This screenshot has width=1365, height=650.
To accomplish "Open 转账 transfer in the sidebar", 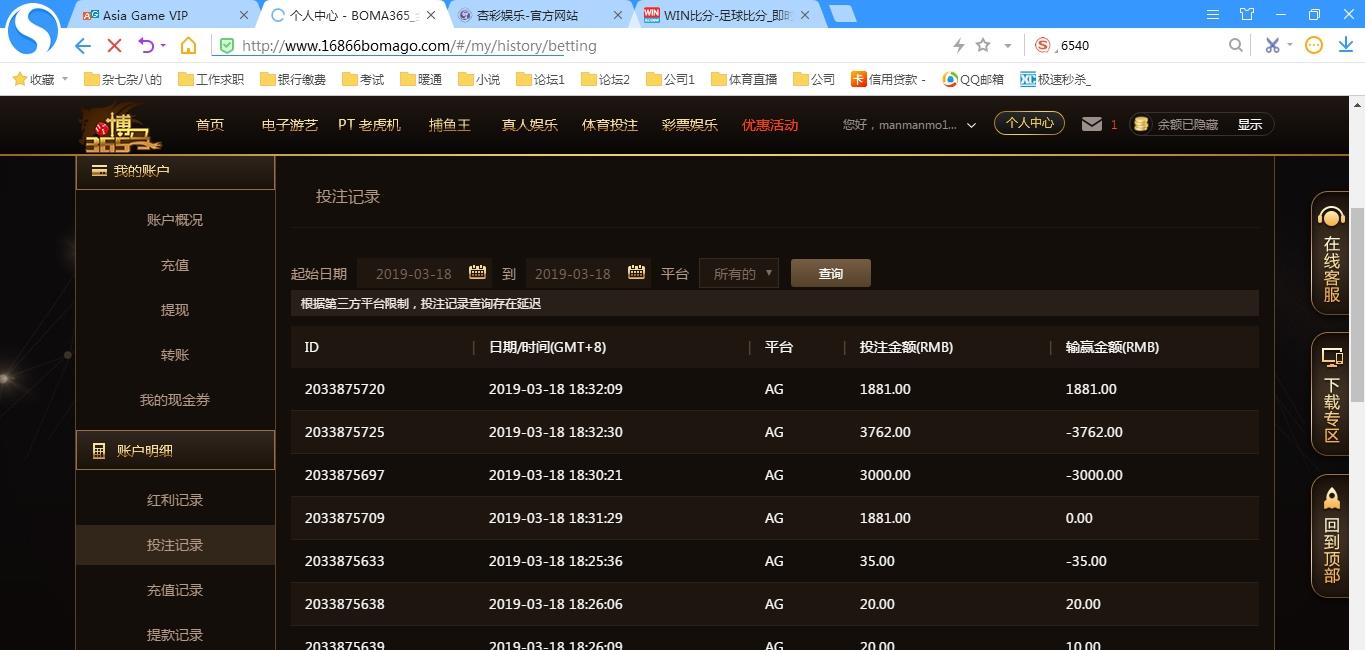I will tap(175, 355).
